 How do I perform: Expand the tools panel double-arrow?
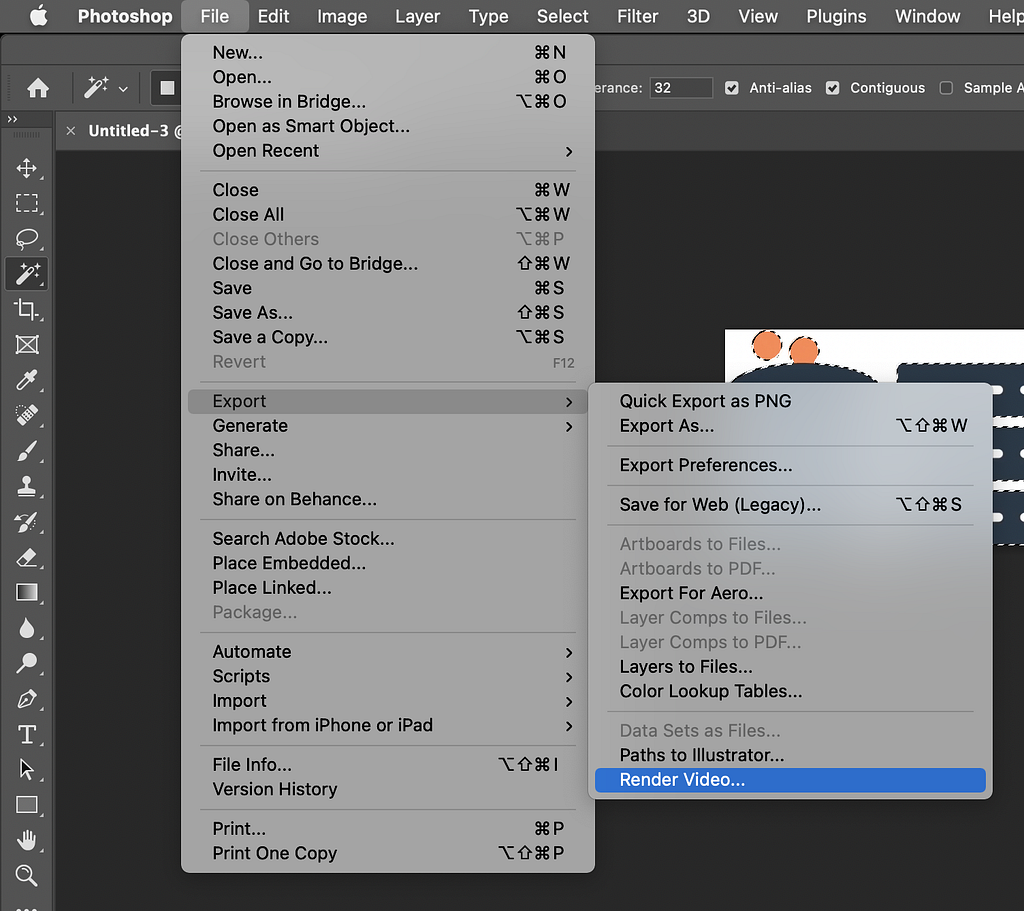12,119
